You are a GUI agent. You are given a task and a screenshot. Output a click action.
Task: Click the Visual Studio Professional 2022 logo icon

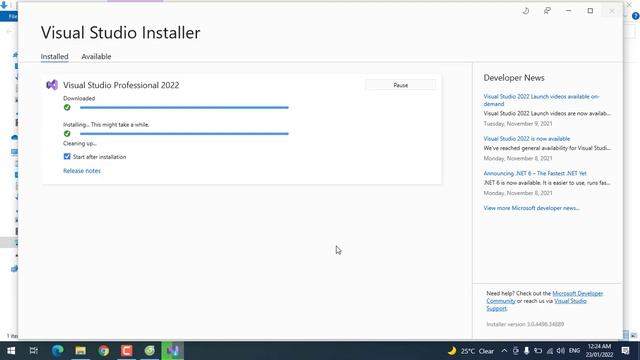[52, 85]
